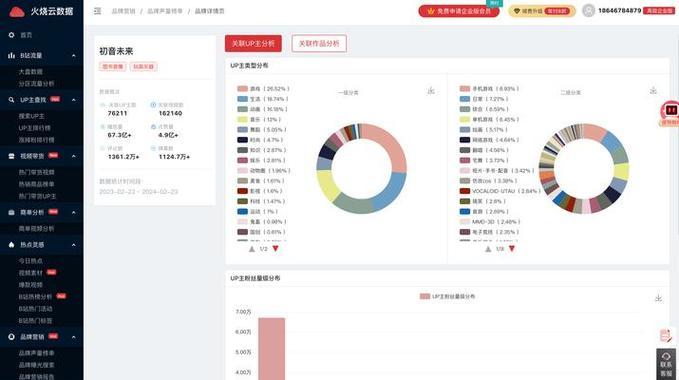Click the diamond icon on upgrade pill
This screenshot has width=679, height=380.
point(517,11)
